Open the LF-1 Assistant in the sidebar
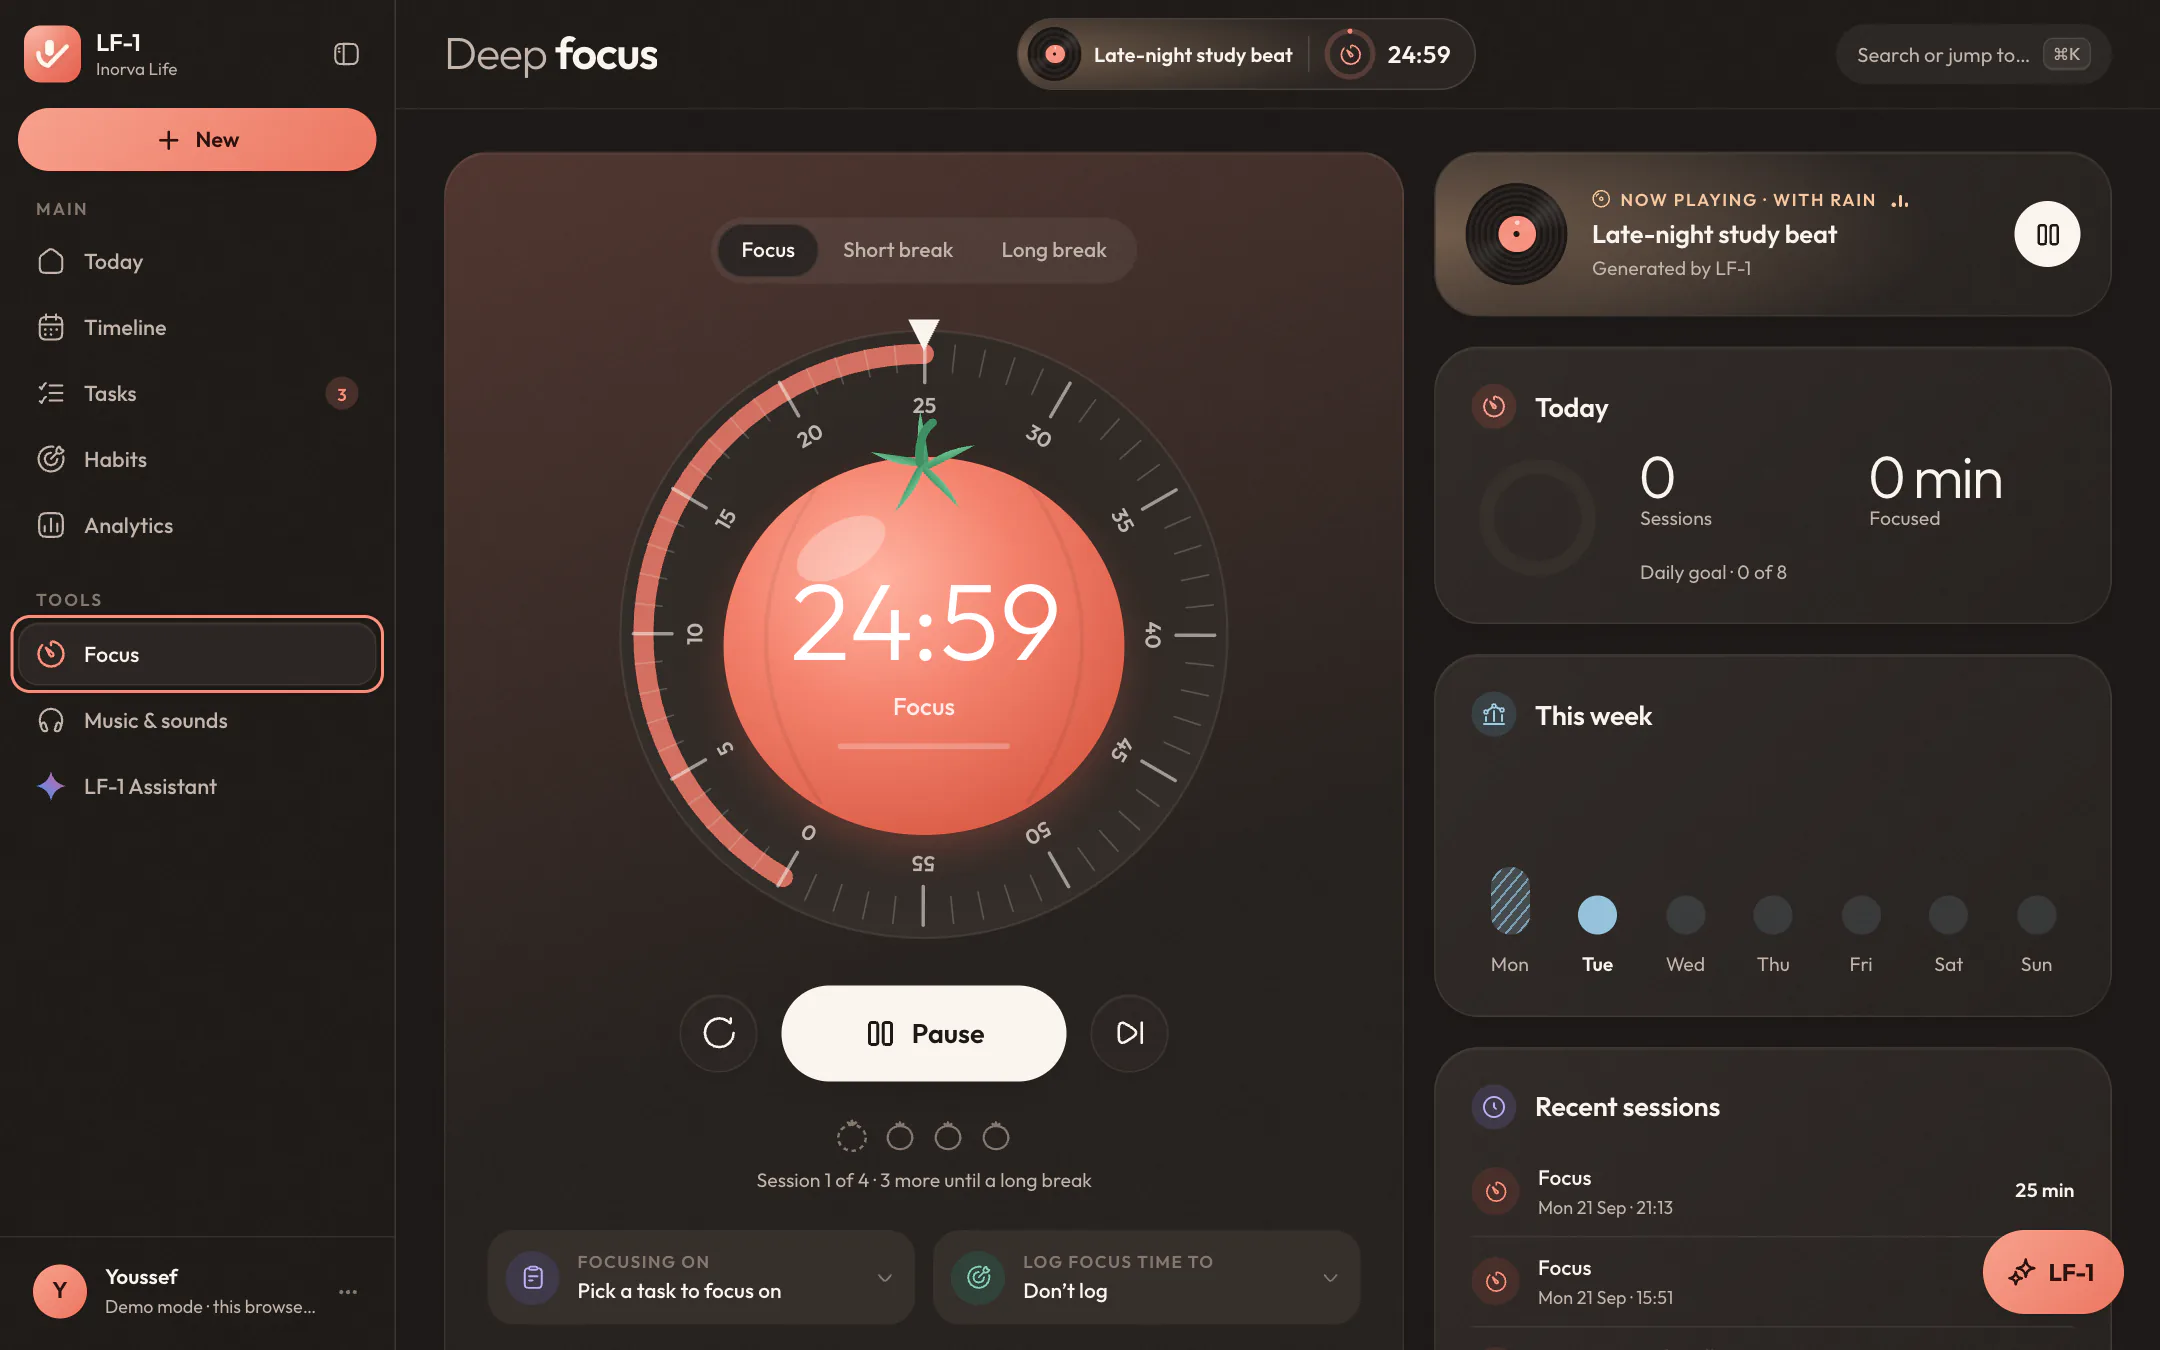2160x1350 pixels. tap(196, 787)
